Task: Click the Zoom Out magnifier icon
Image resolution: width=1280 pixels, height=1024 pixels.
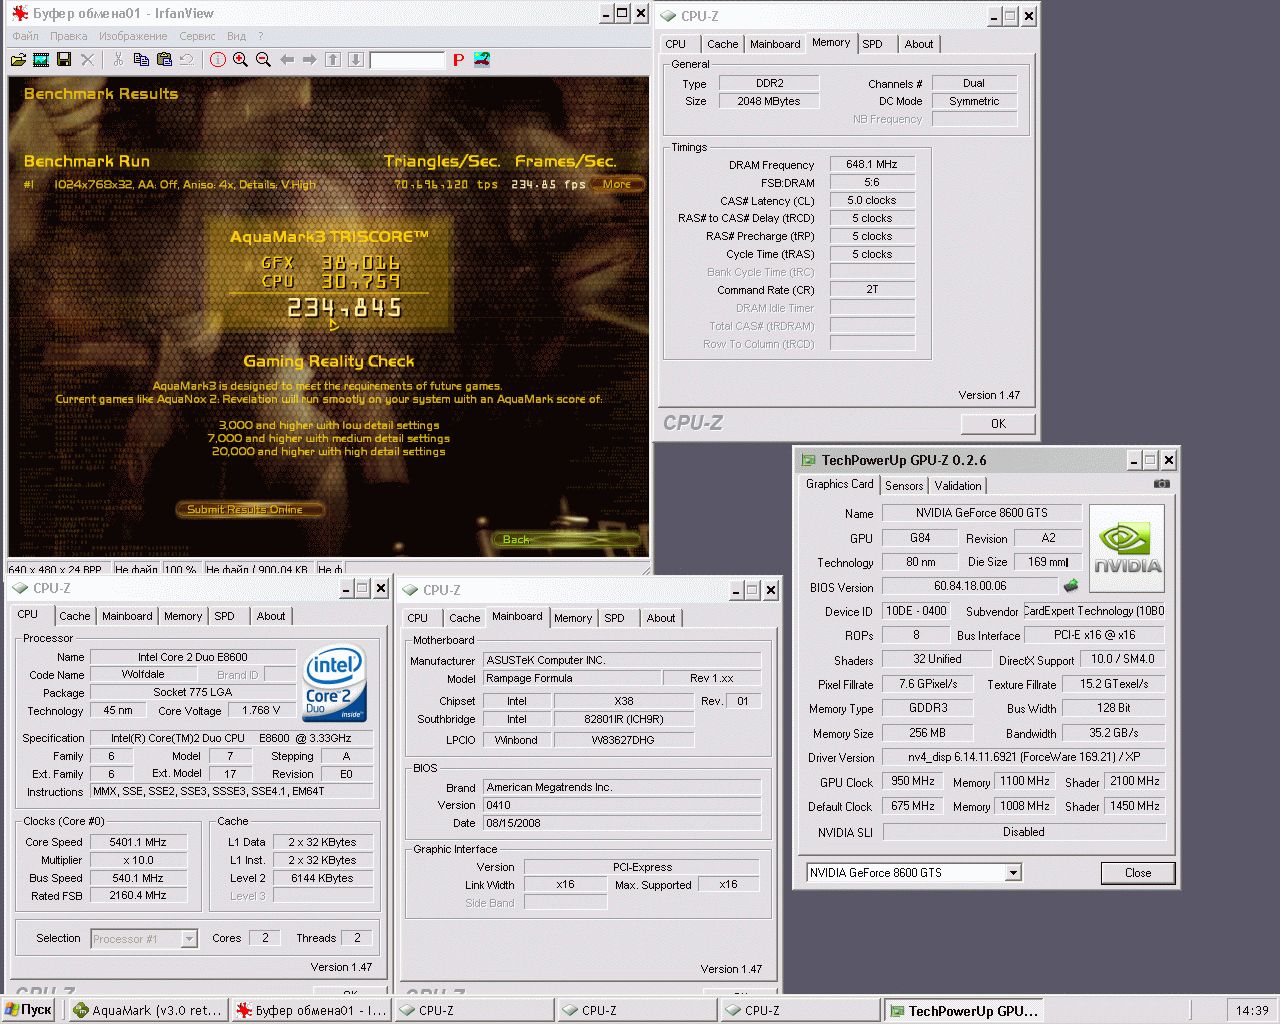Action: tap(264, 60)
